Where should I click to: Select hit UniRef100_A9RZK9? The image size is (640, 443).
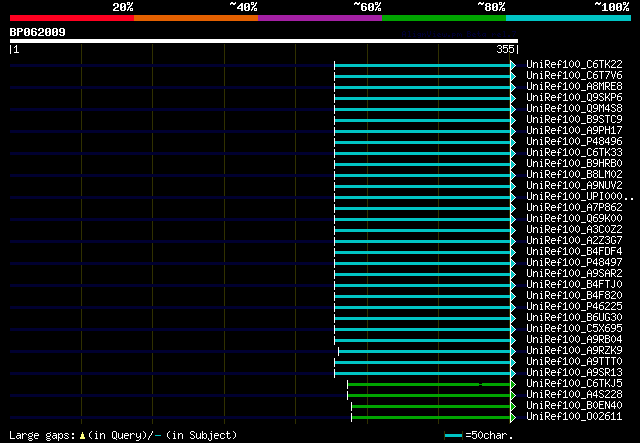tap(574, 351)
